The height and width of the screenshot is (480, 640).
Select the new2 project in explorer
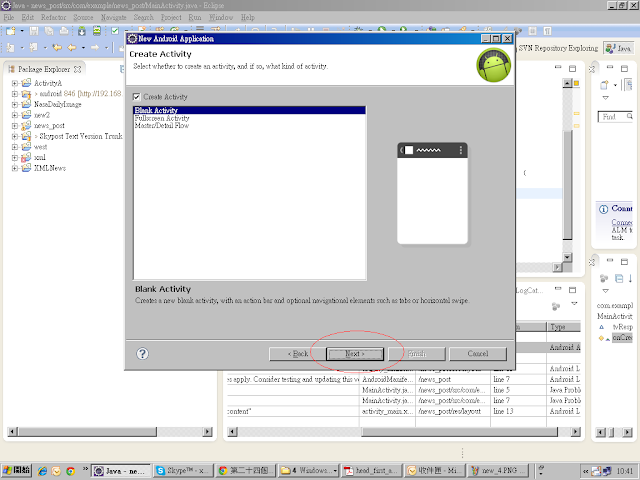tap(42, 115)
